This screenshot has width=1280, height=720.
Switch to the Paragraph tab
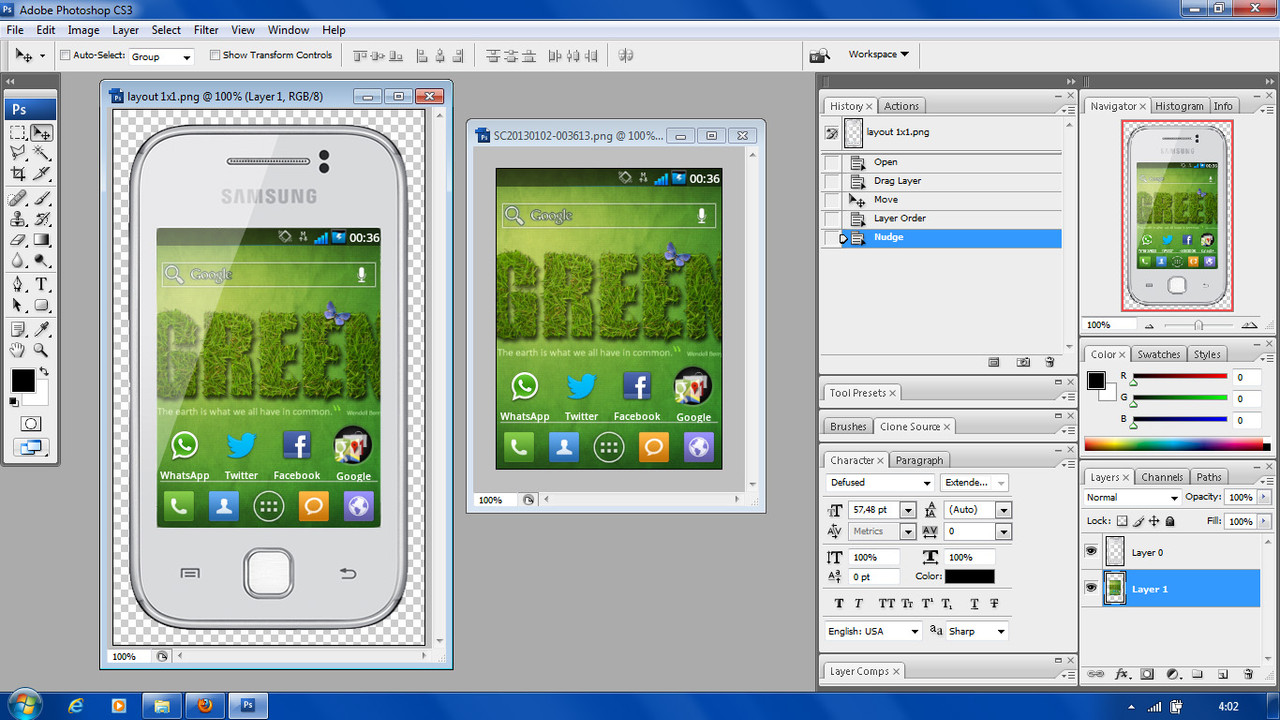(x=919, y=460)
